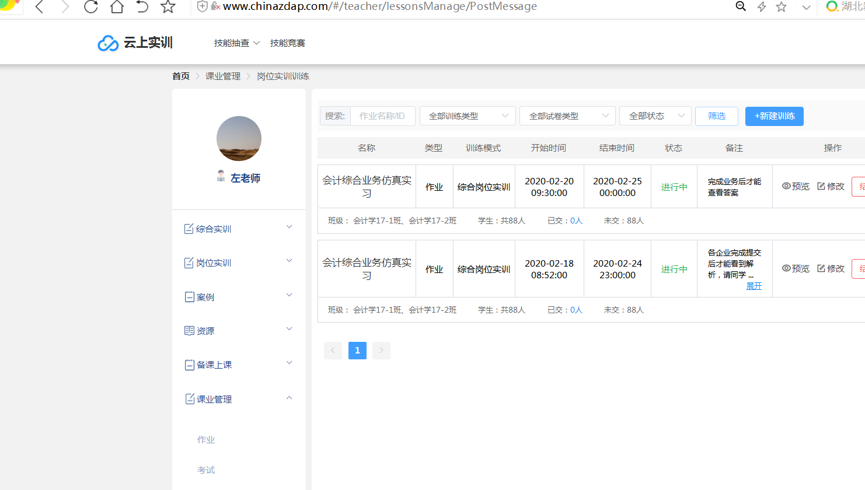Click the browser reload icon
The height and width of the screenshot is (490, 865).
(91, 7)
